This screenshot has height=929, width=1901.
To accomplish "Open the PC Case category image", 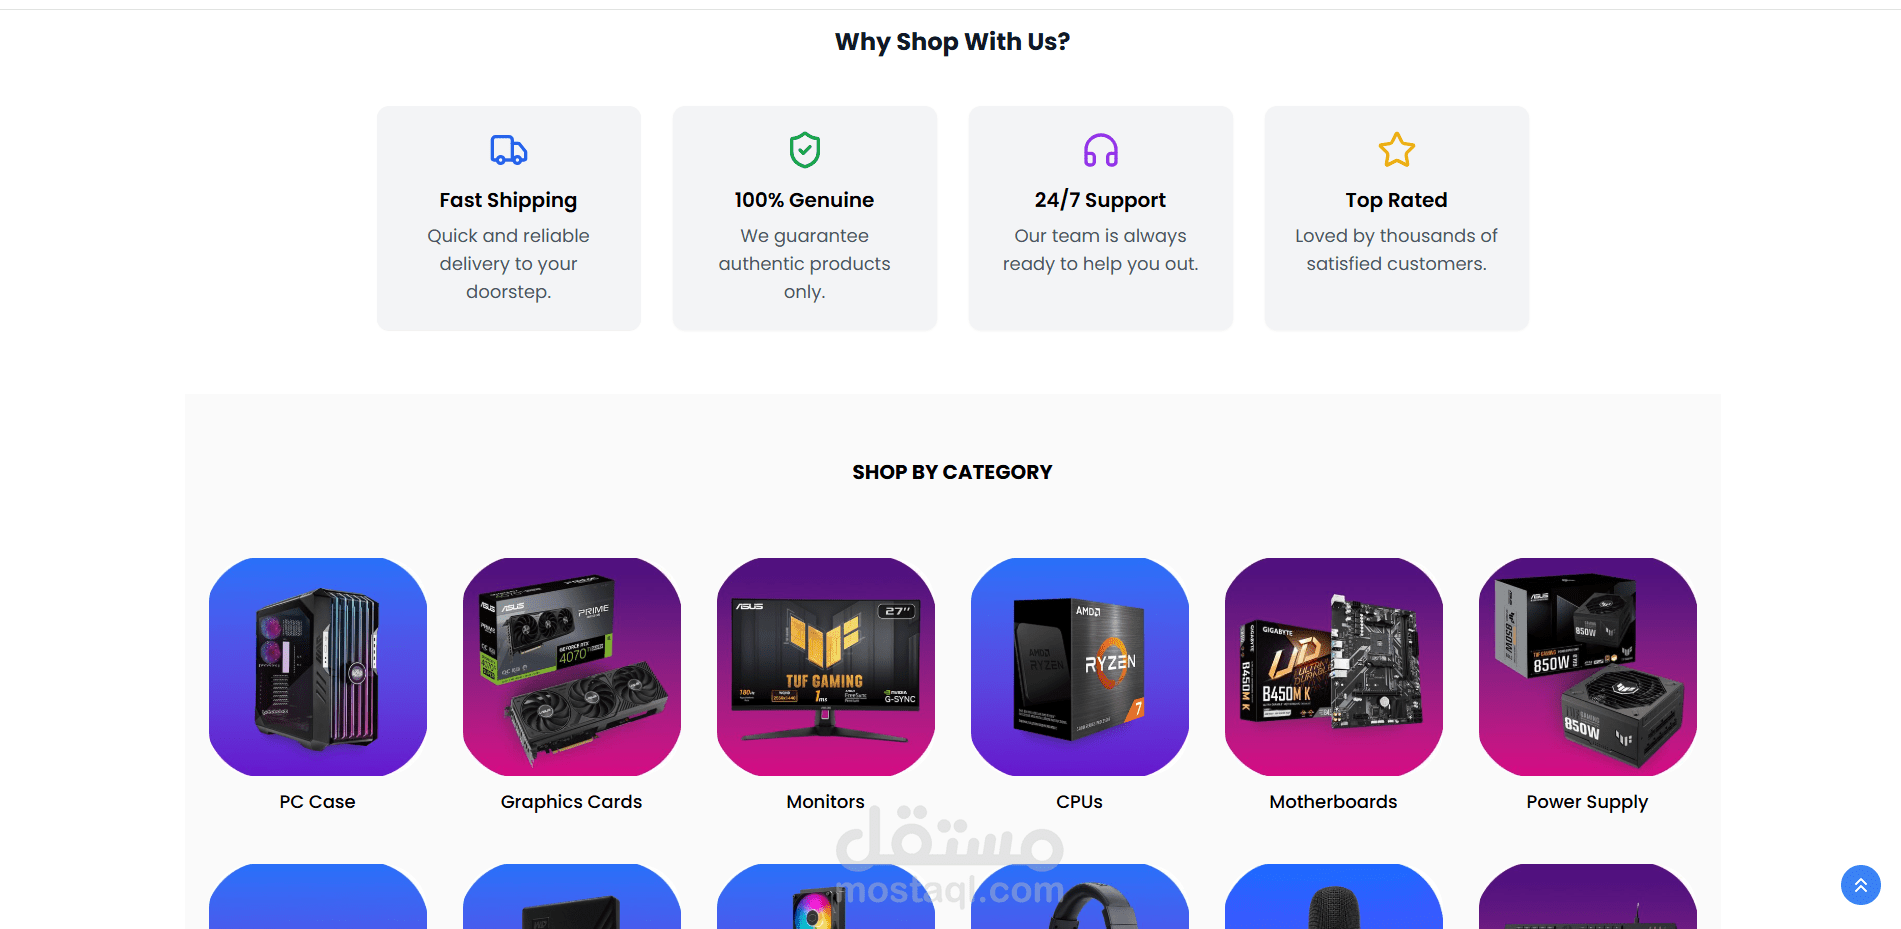I will [318, 667].
